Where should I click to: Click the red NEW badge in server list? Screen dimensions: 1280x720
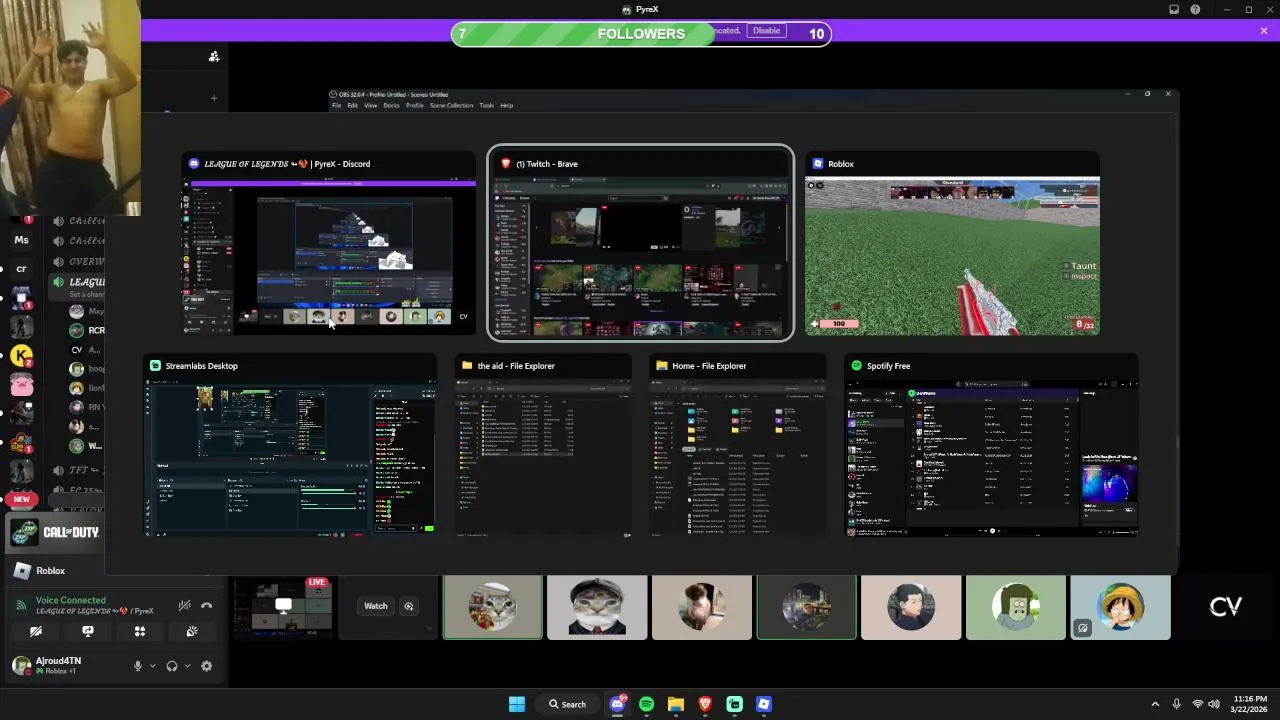click(x=22, y=499)
